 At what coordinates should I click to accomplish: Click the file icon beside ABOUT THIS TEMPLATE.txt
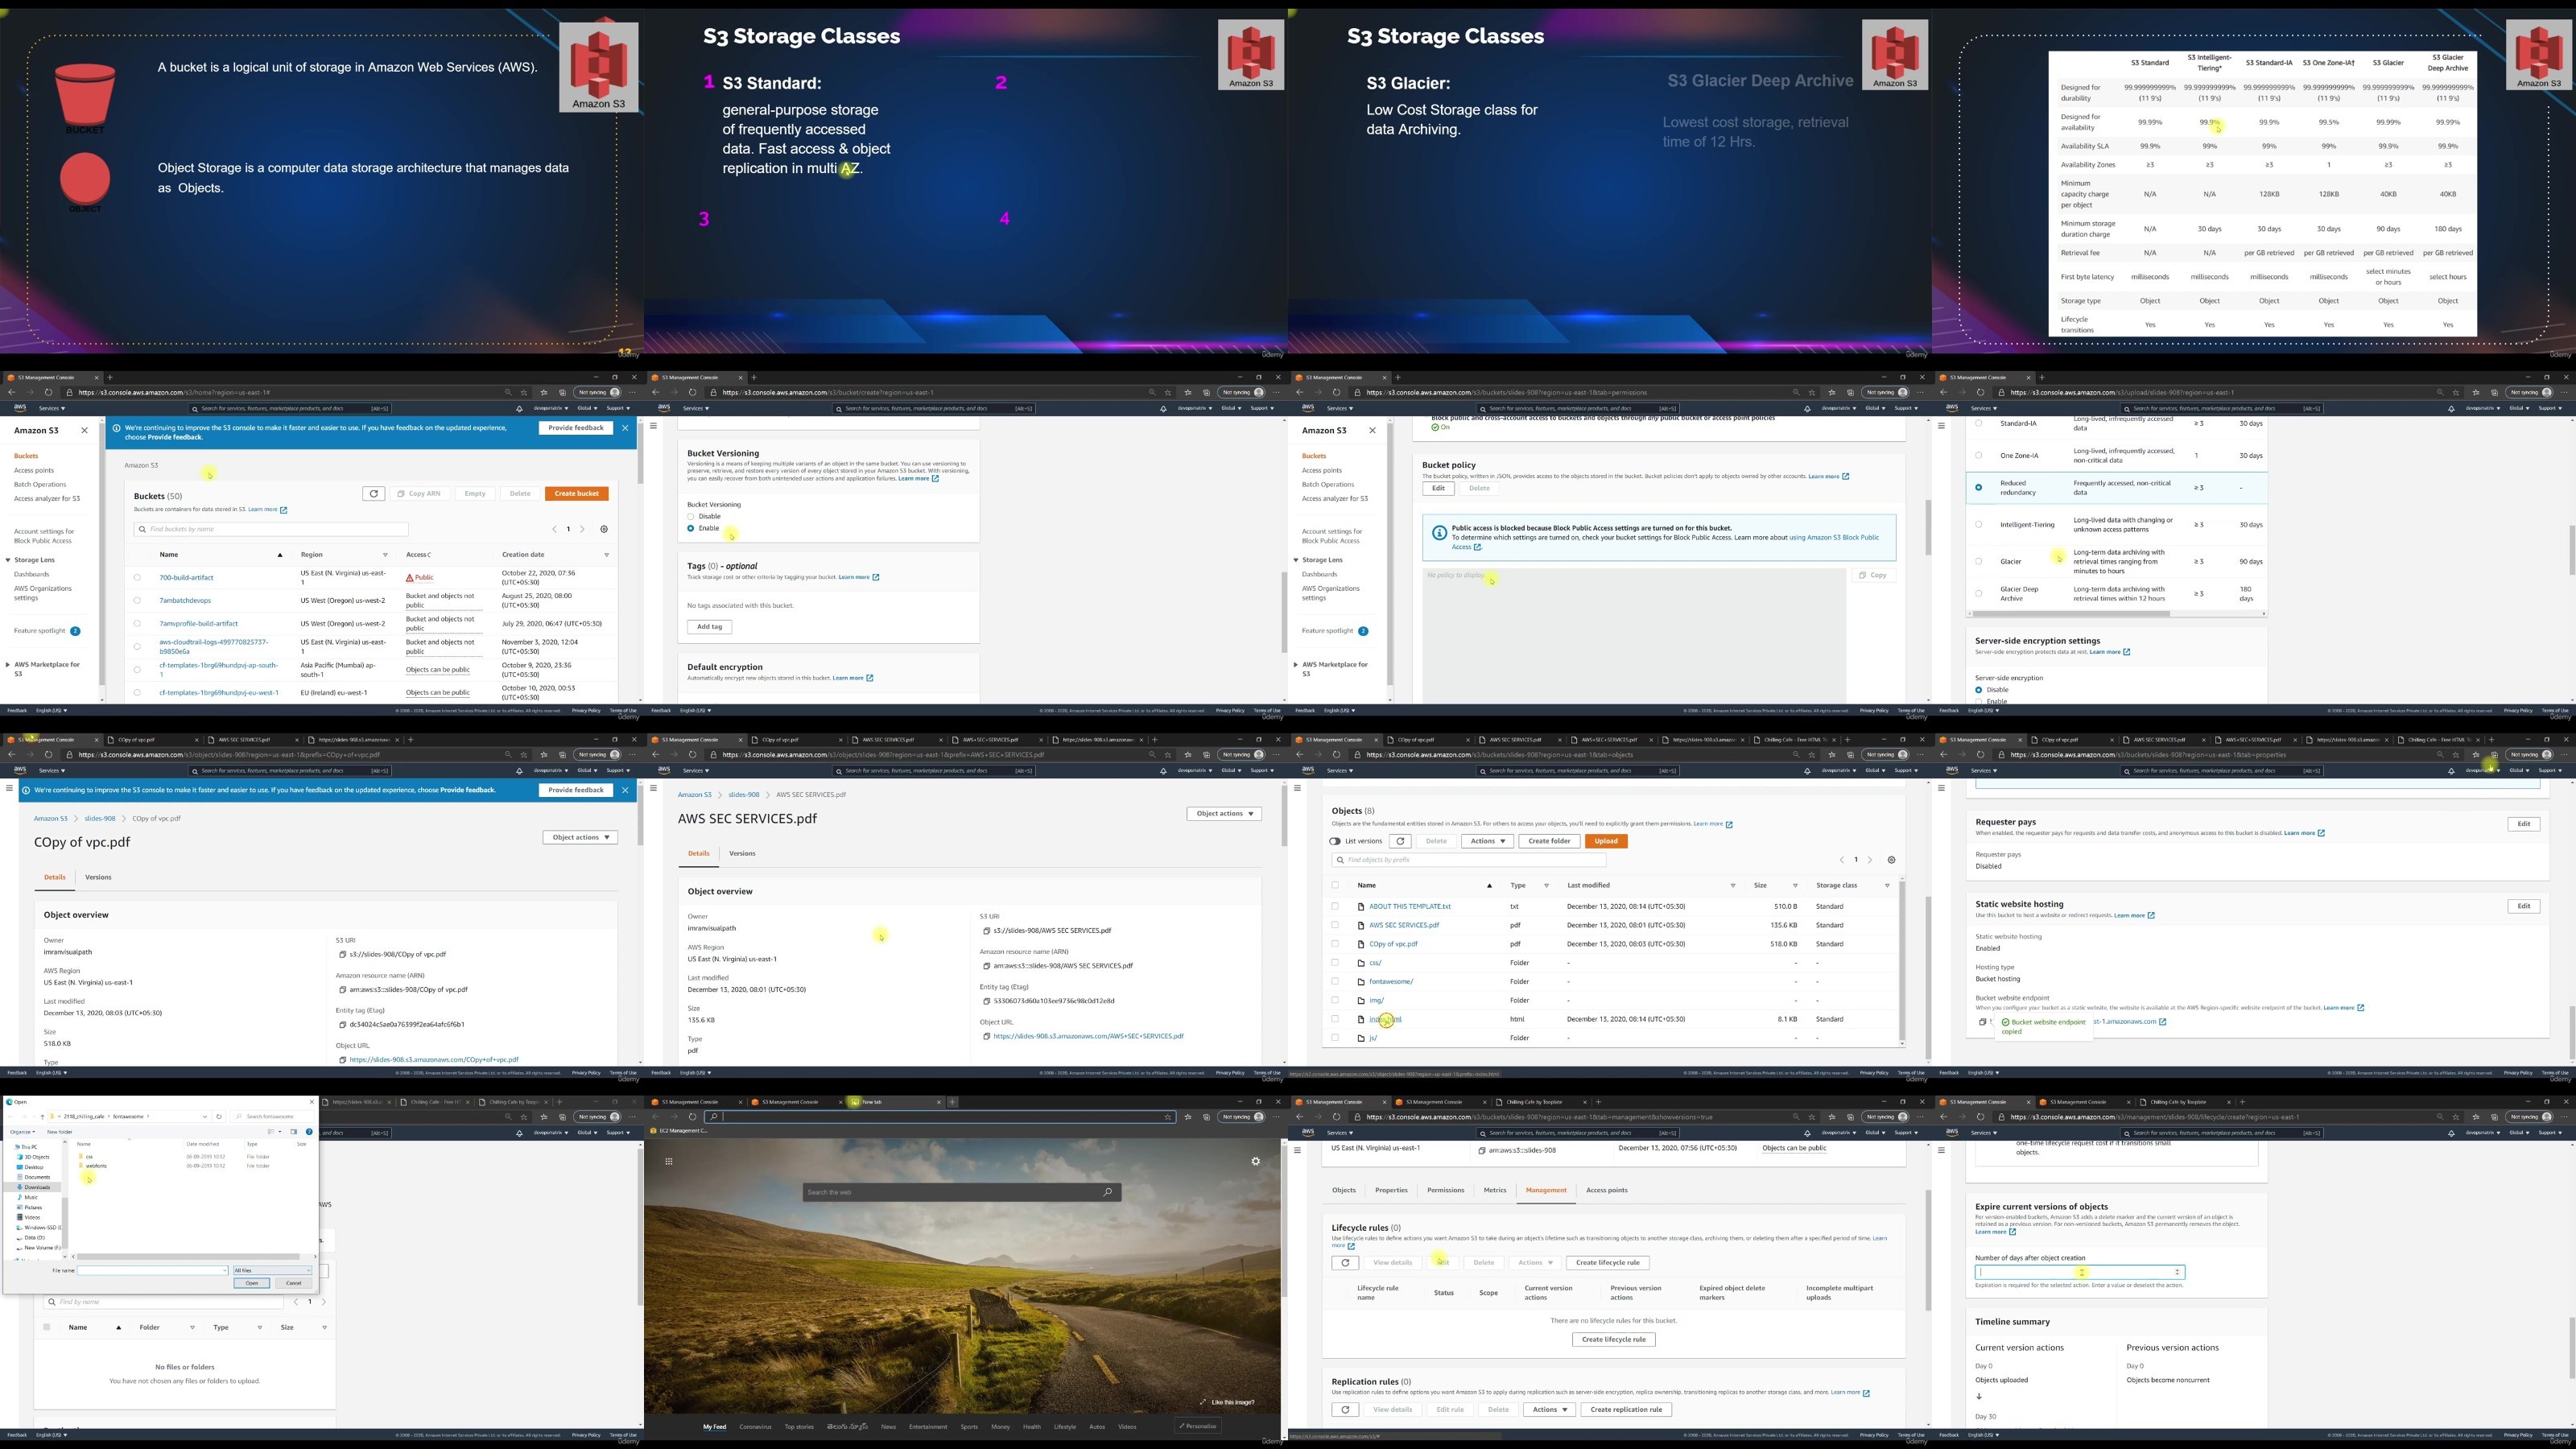(1361, 907)
